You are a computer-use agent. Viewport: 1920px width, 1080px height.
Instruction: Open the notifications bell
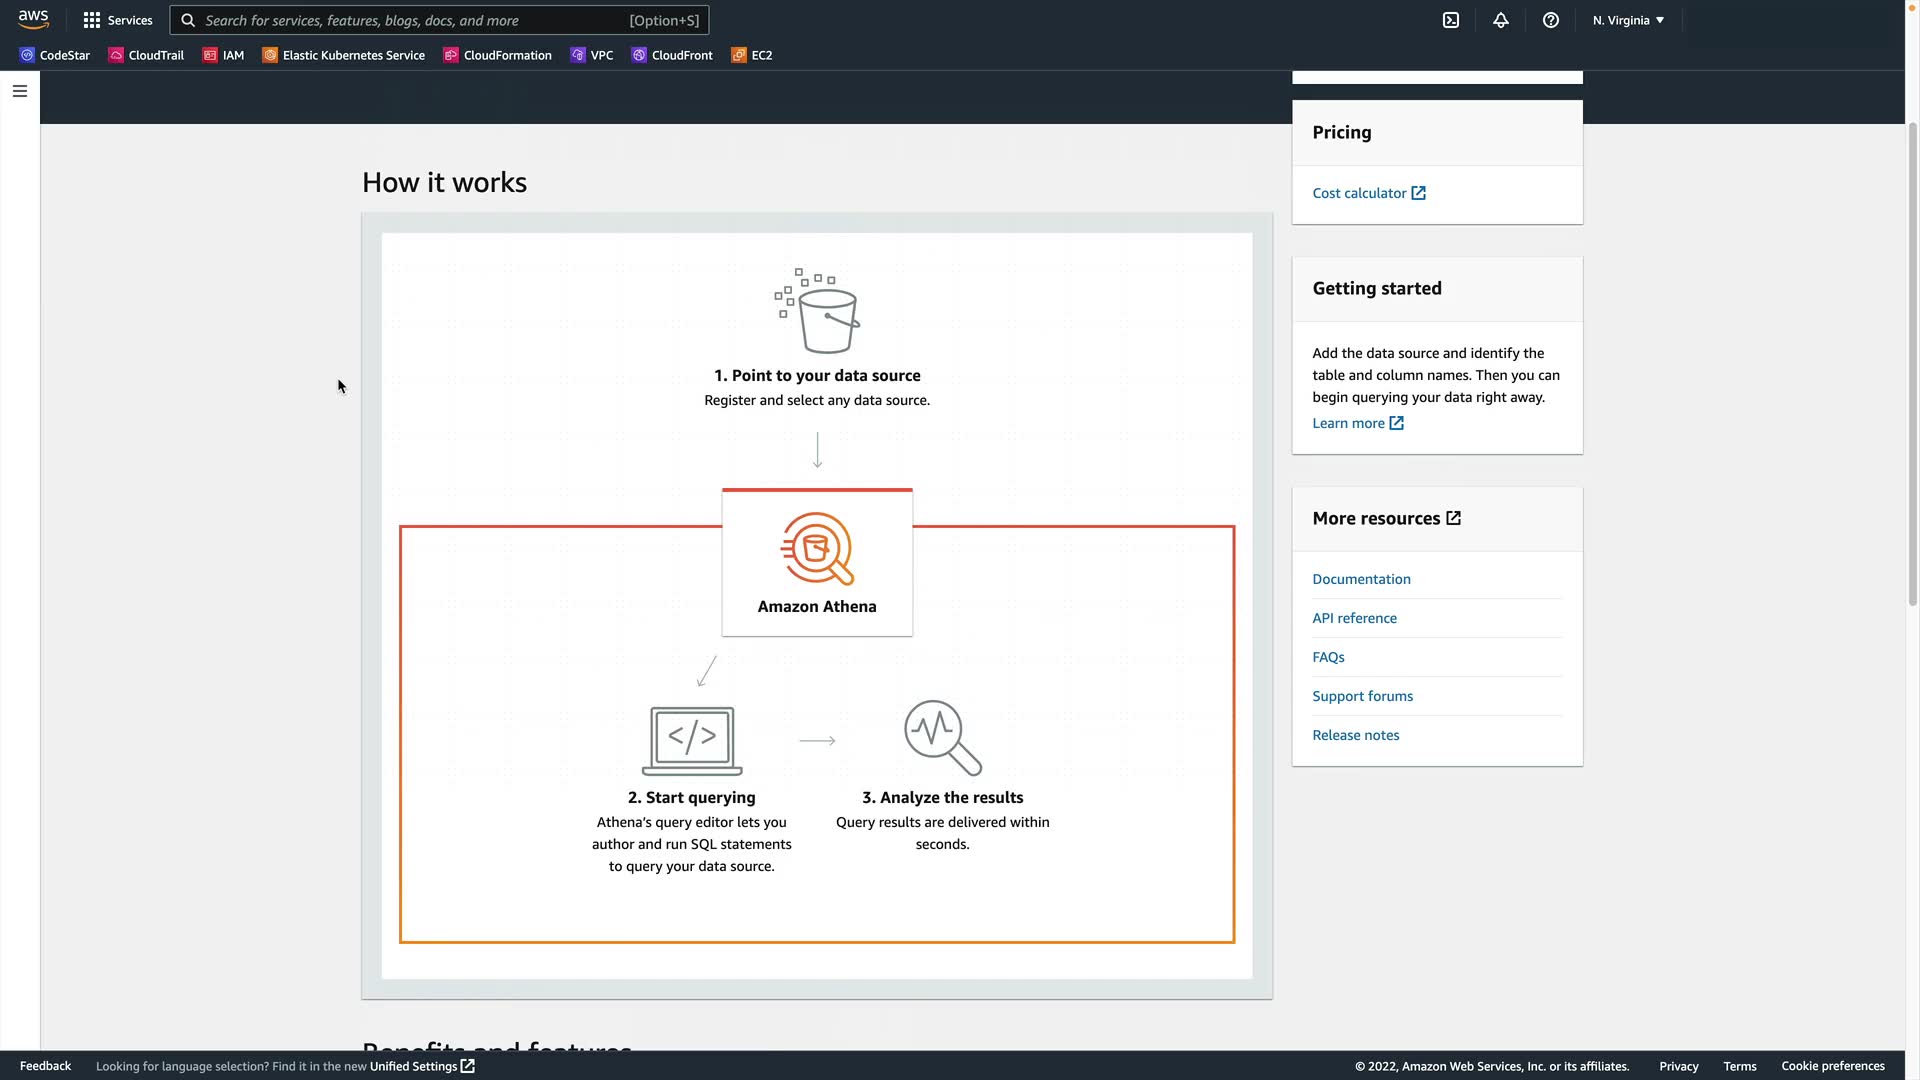point(1501,20)
